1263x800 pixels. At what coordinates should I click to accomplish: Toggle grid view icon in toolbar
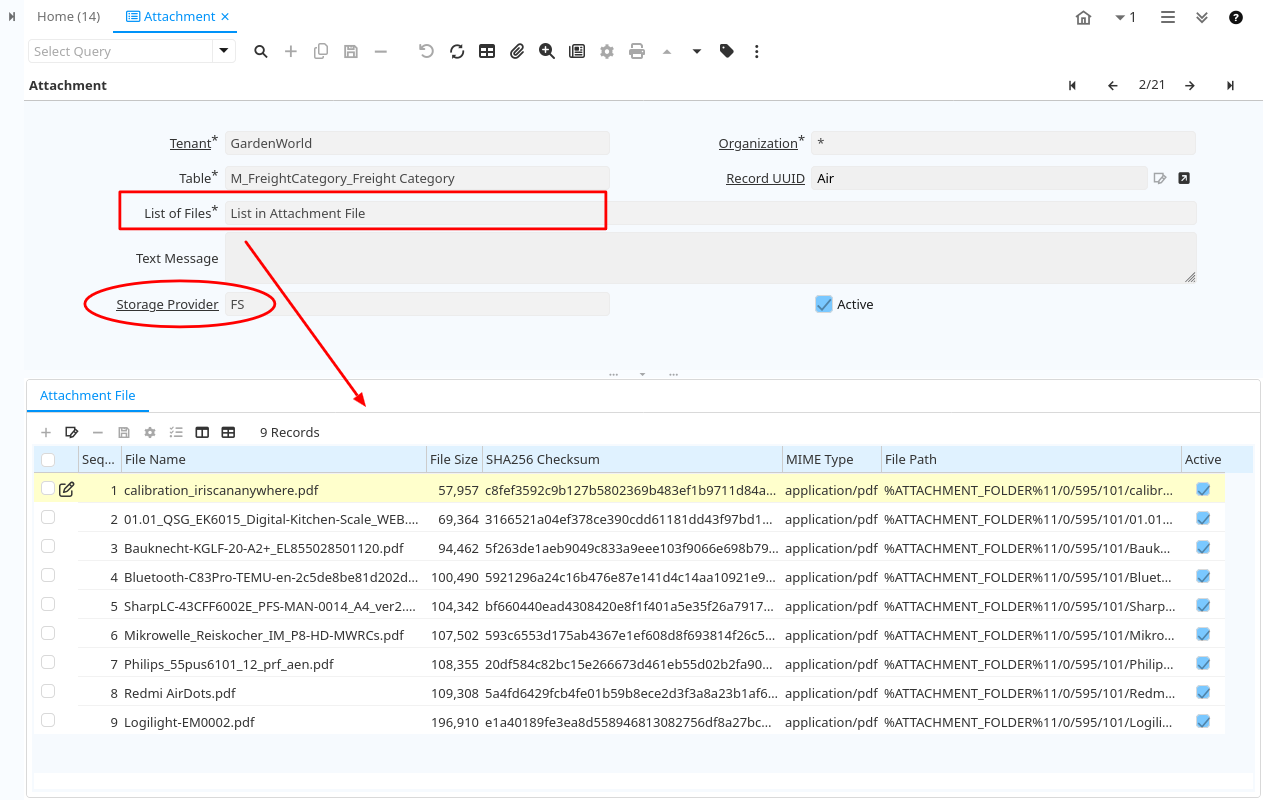(x=487, y=51)
